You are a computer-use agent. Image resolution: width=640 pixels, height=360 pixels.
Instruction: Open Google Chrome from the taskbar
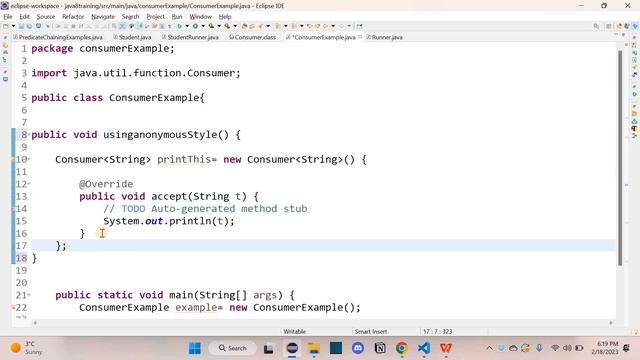coord(402,348)
